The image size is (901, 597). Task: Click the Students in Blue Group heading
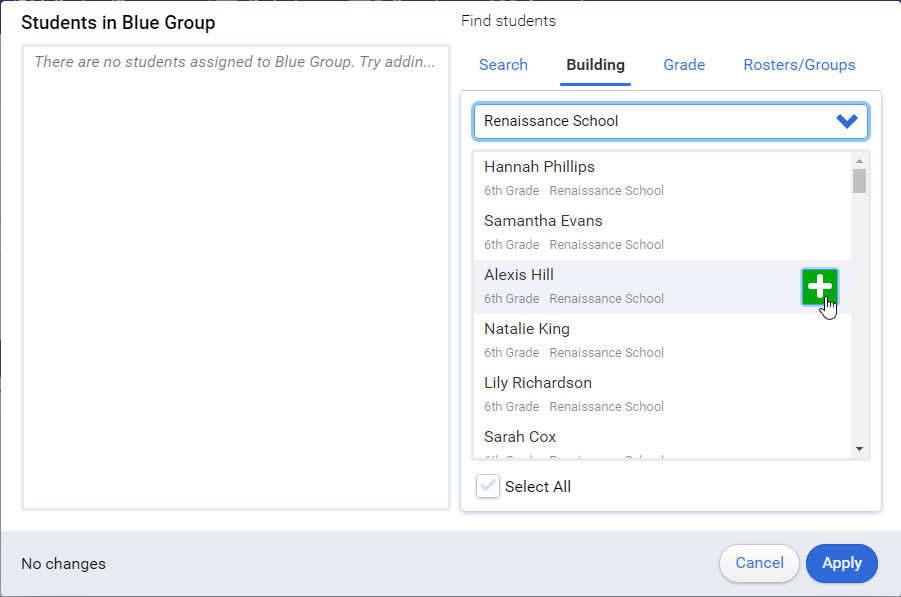click(x=118, y=22)
